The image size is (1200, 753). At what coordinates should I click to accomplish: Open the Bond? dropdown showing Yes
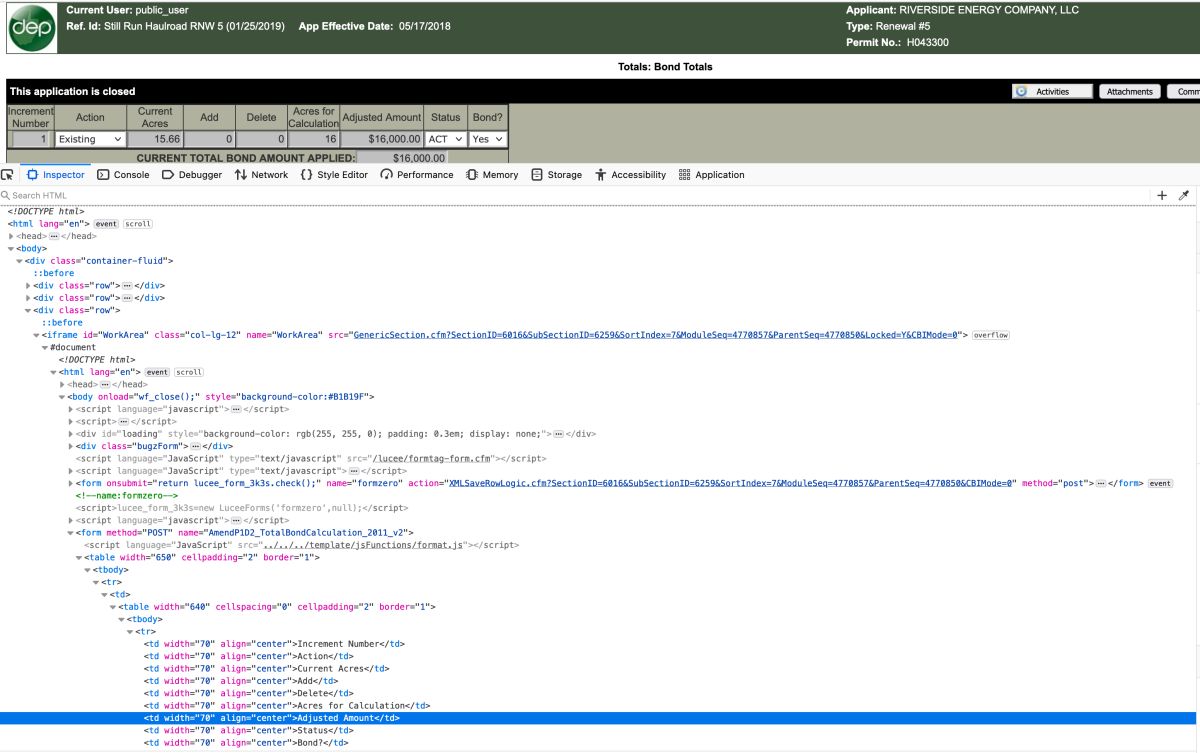(488, 139)
